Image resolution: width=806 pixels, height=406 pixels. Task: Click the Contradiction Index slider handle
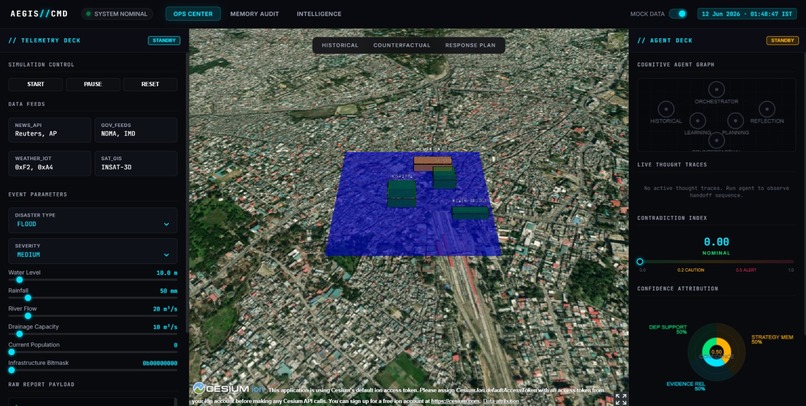pyautogui.click(x=640, y=262)
